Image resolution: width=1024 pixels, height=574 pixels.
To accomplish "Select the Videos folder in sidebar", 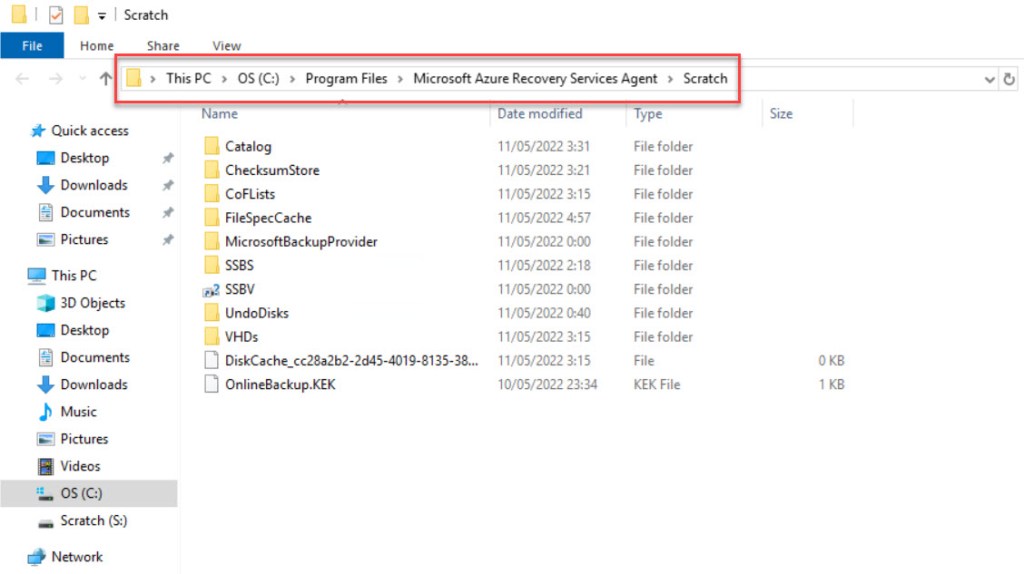I will point(80,466).
